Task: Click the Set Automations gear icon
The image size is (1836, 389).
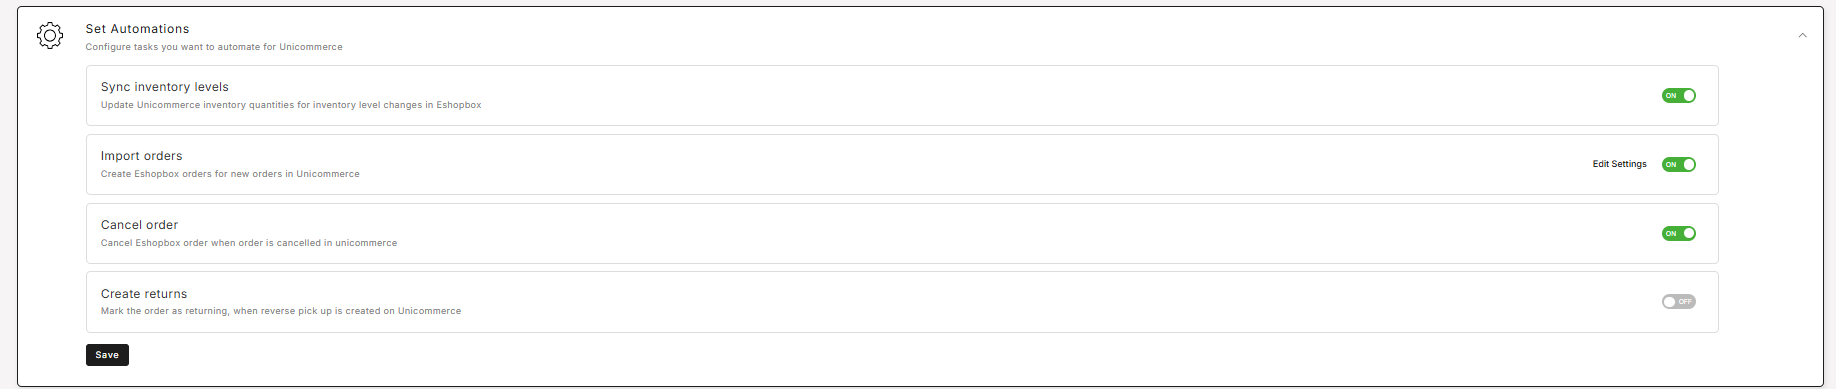Action: [x=50, y=36]
